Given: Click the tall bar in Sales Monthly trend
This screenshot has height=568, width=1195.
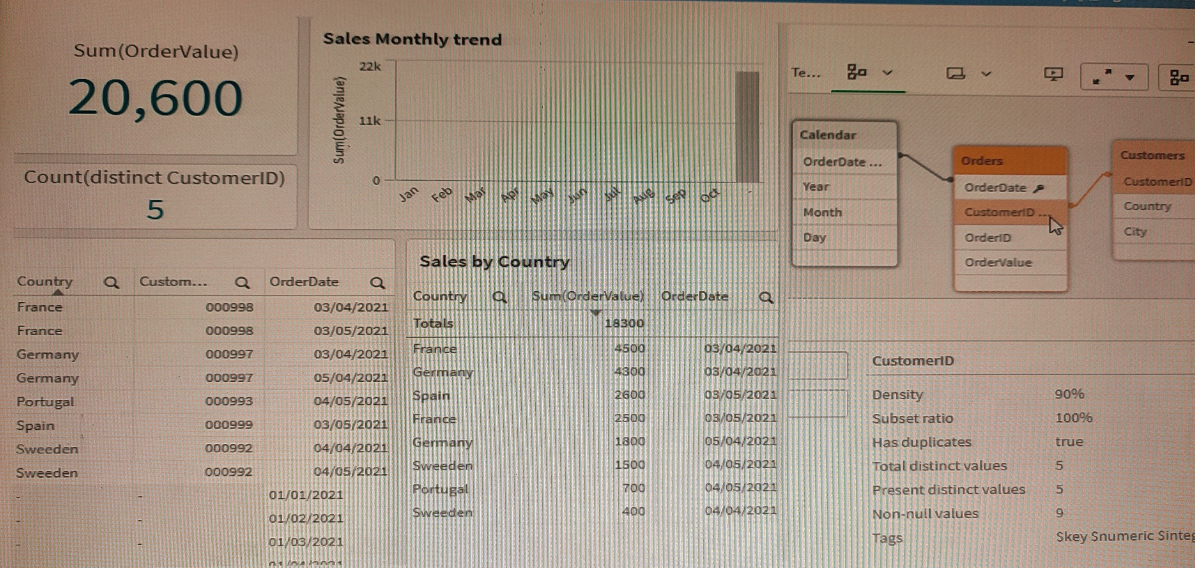Looking at the screenshot, I should tap(747, 125).
